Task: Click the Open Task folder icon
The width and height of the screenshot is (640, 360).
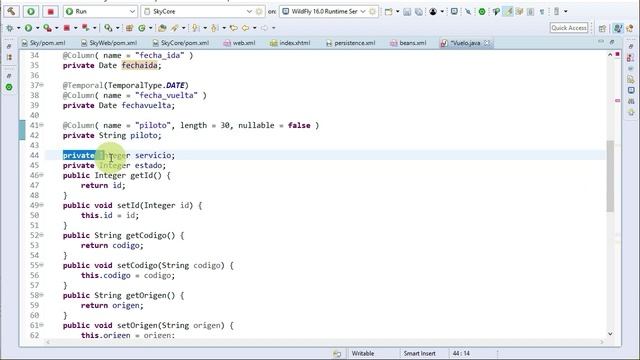Action: pyautogui.click(x=162, y=28)
